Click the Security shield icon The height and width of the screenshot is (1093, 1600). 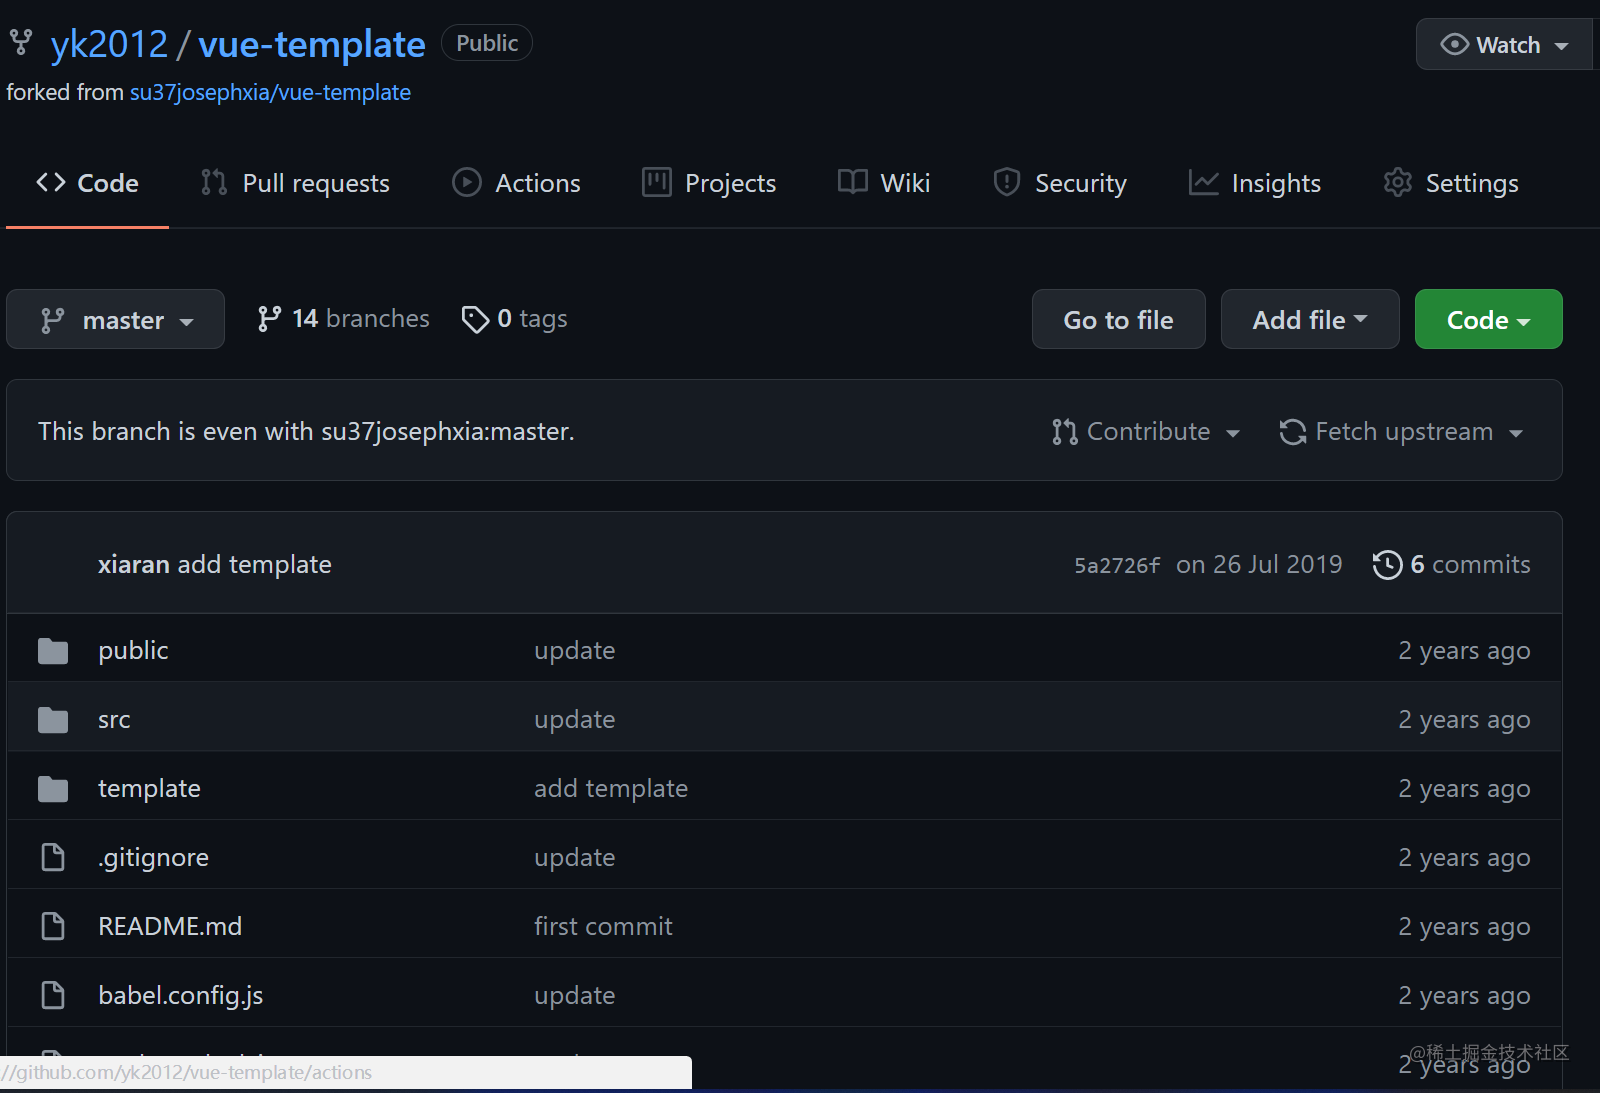click(1007, 182)
